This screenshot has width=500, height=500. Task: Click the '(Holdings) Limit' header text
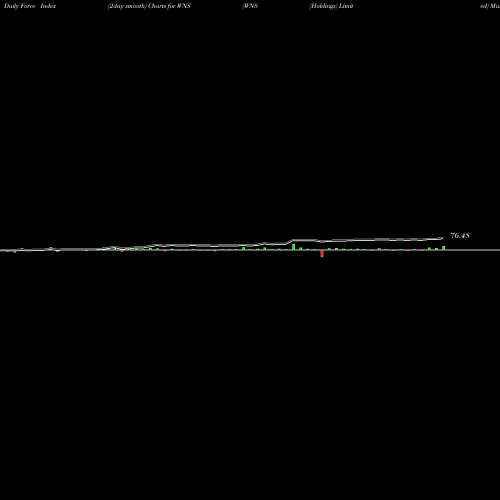(331, 6)
